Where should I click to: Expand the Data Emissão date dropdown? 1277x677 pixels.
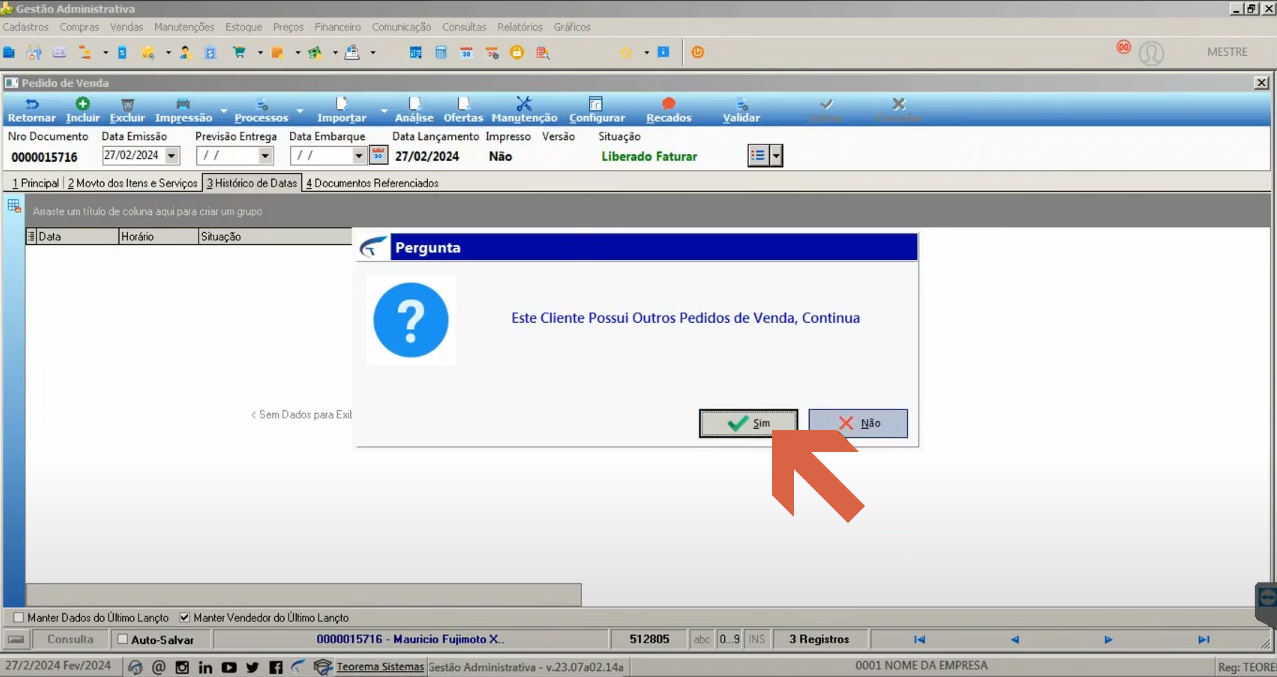pos(172,156)
